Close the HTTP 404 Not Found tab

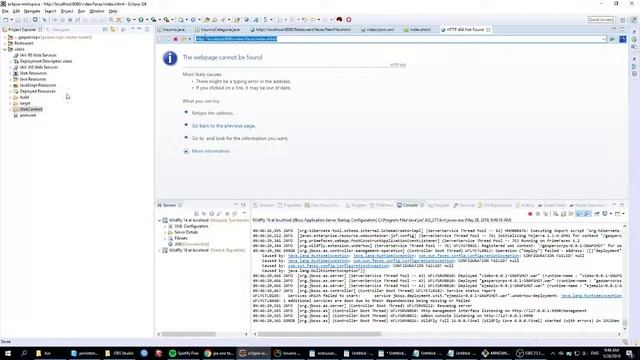click(488, 29)
